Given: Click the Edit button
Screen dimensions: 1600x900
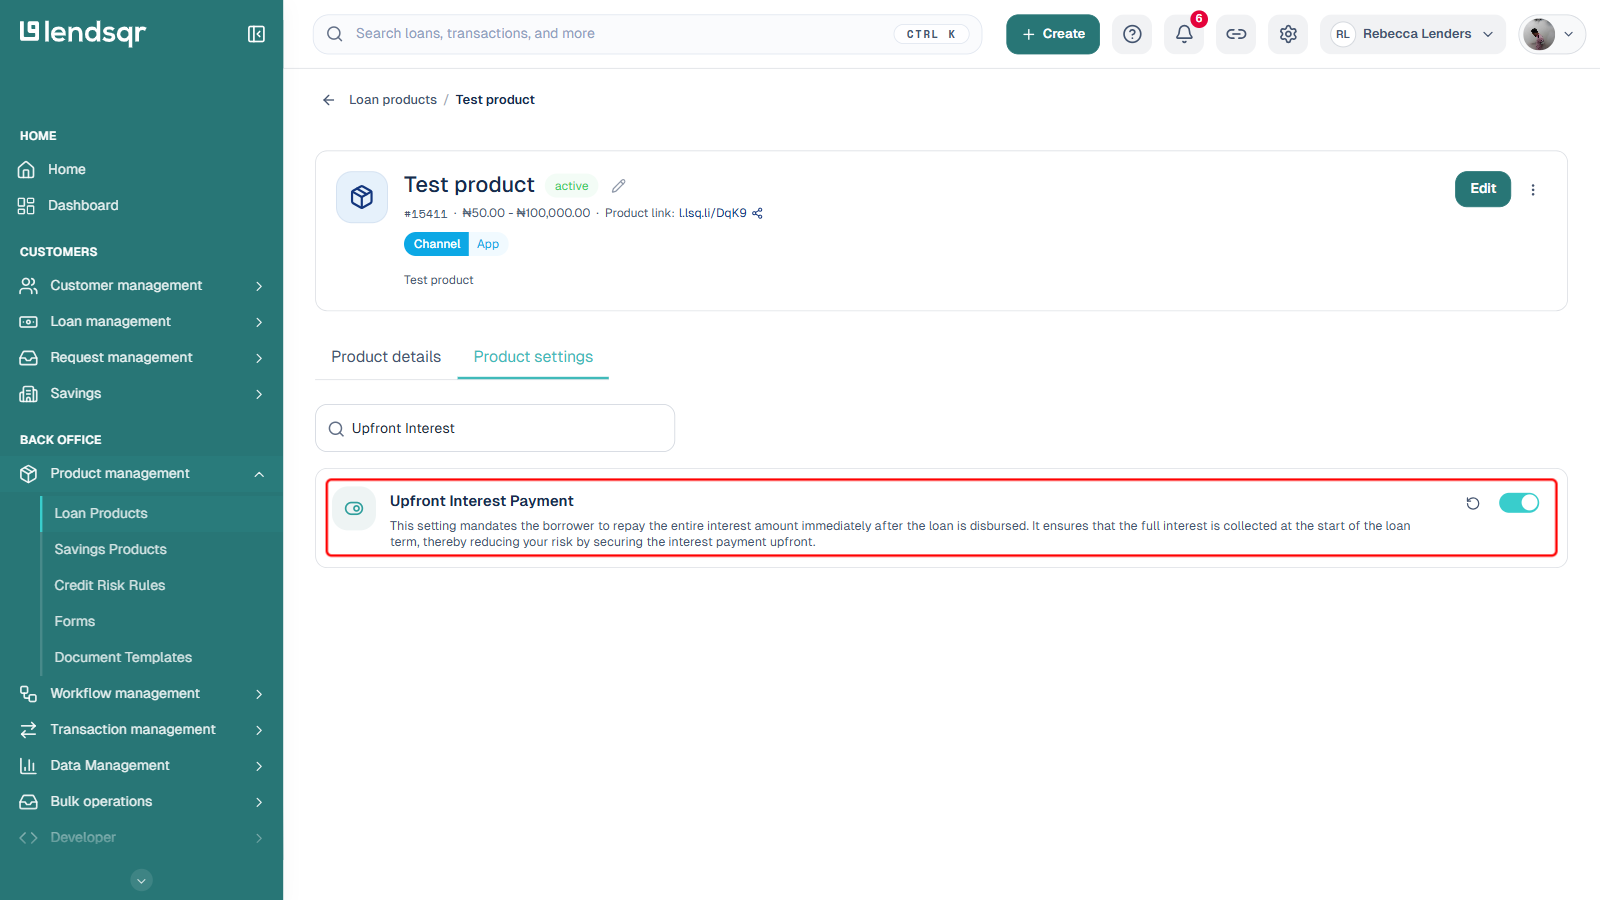Looking at the screenshot, I should coord(1483,189).
